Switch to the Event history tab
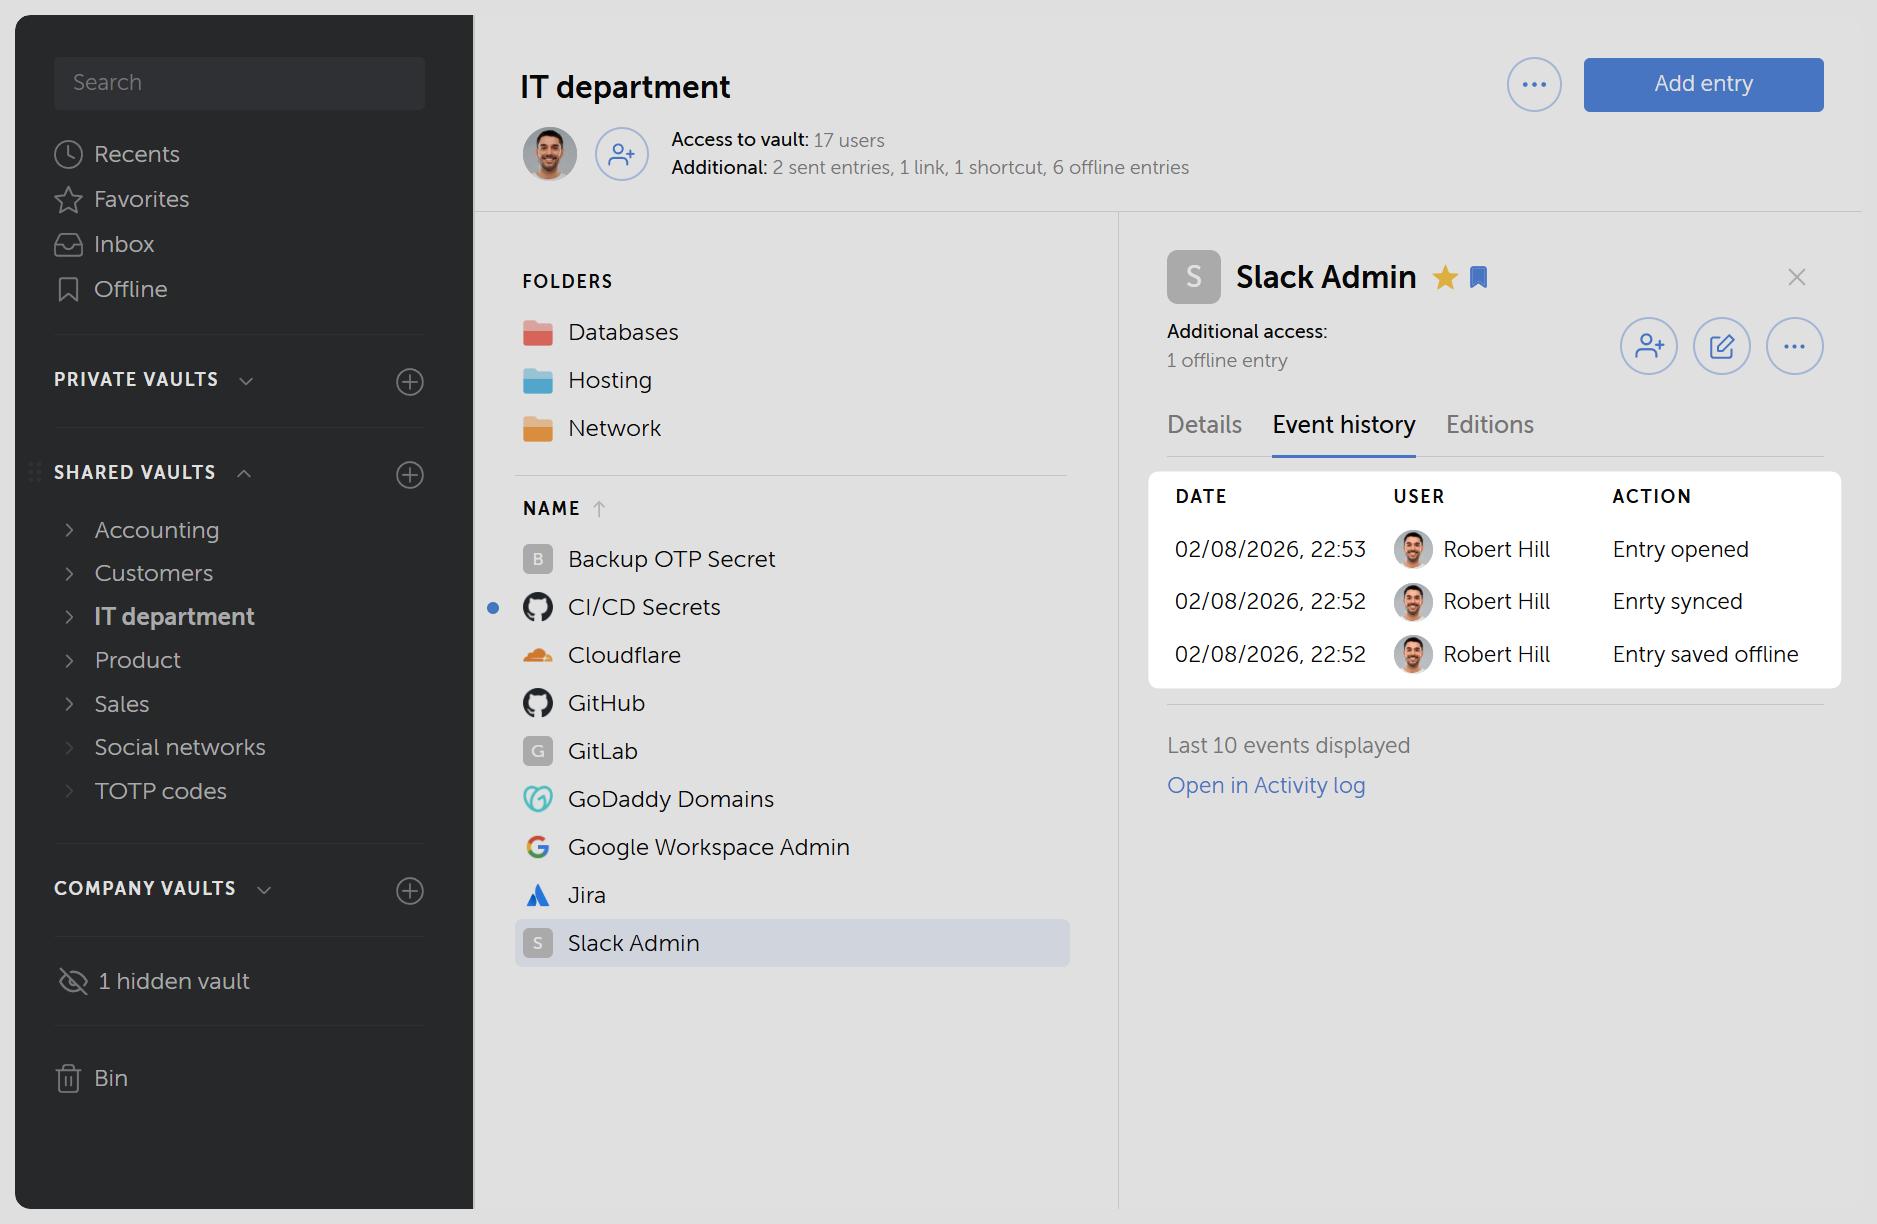 pyautogui.click(x=1344, y=425)
